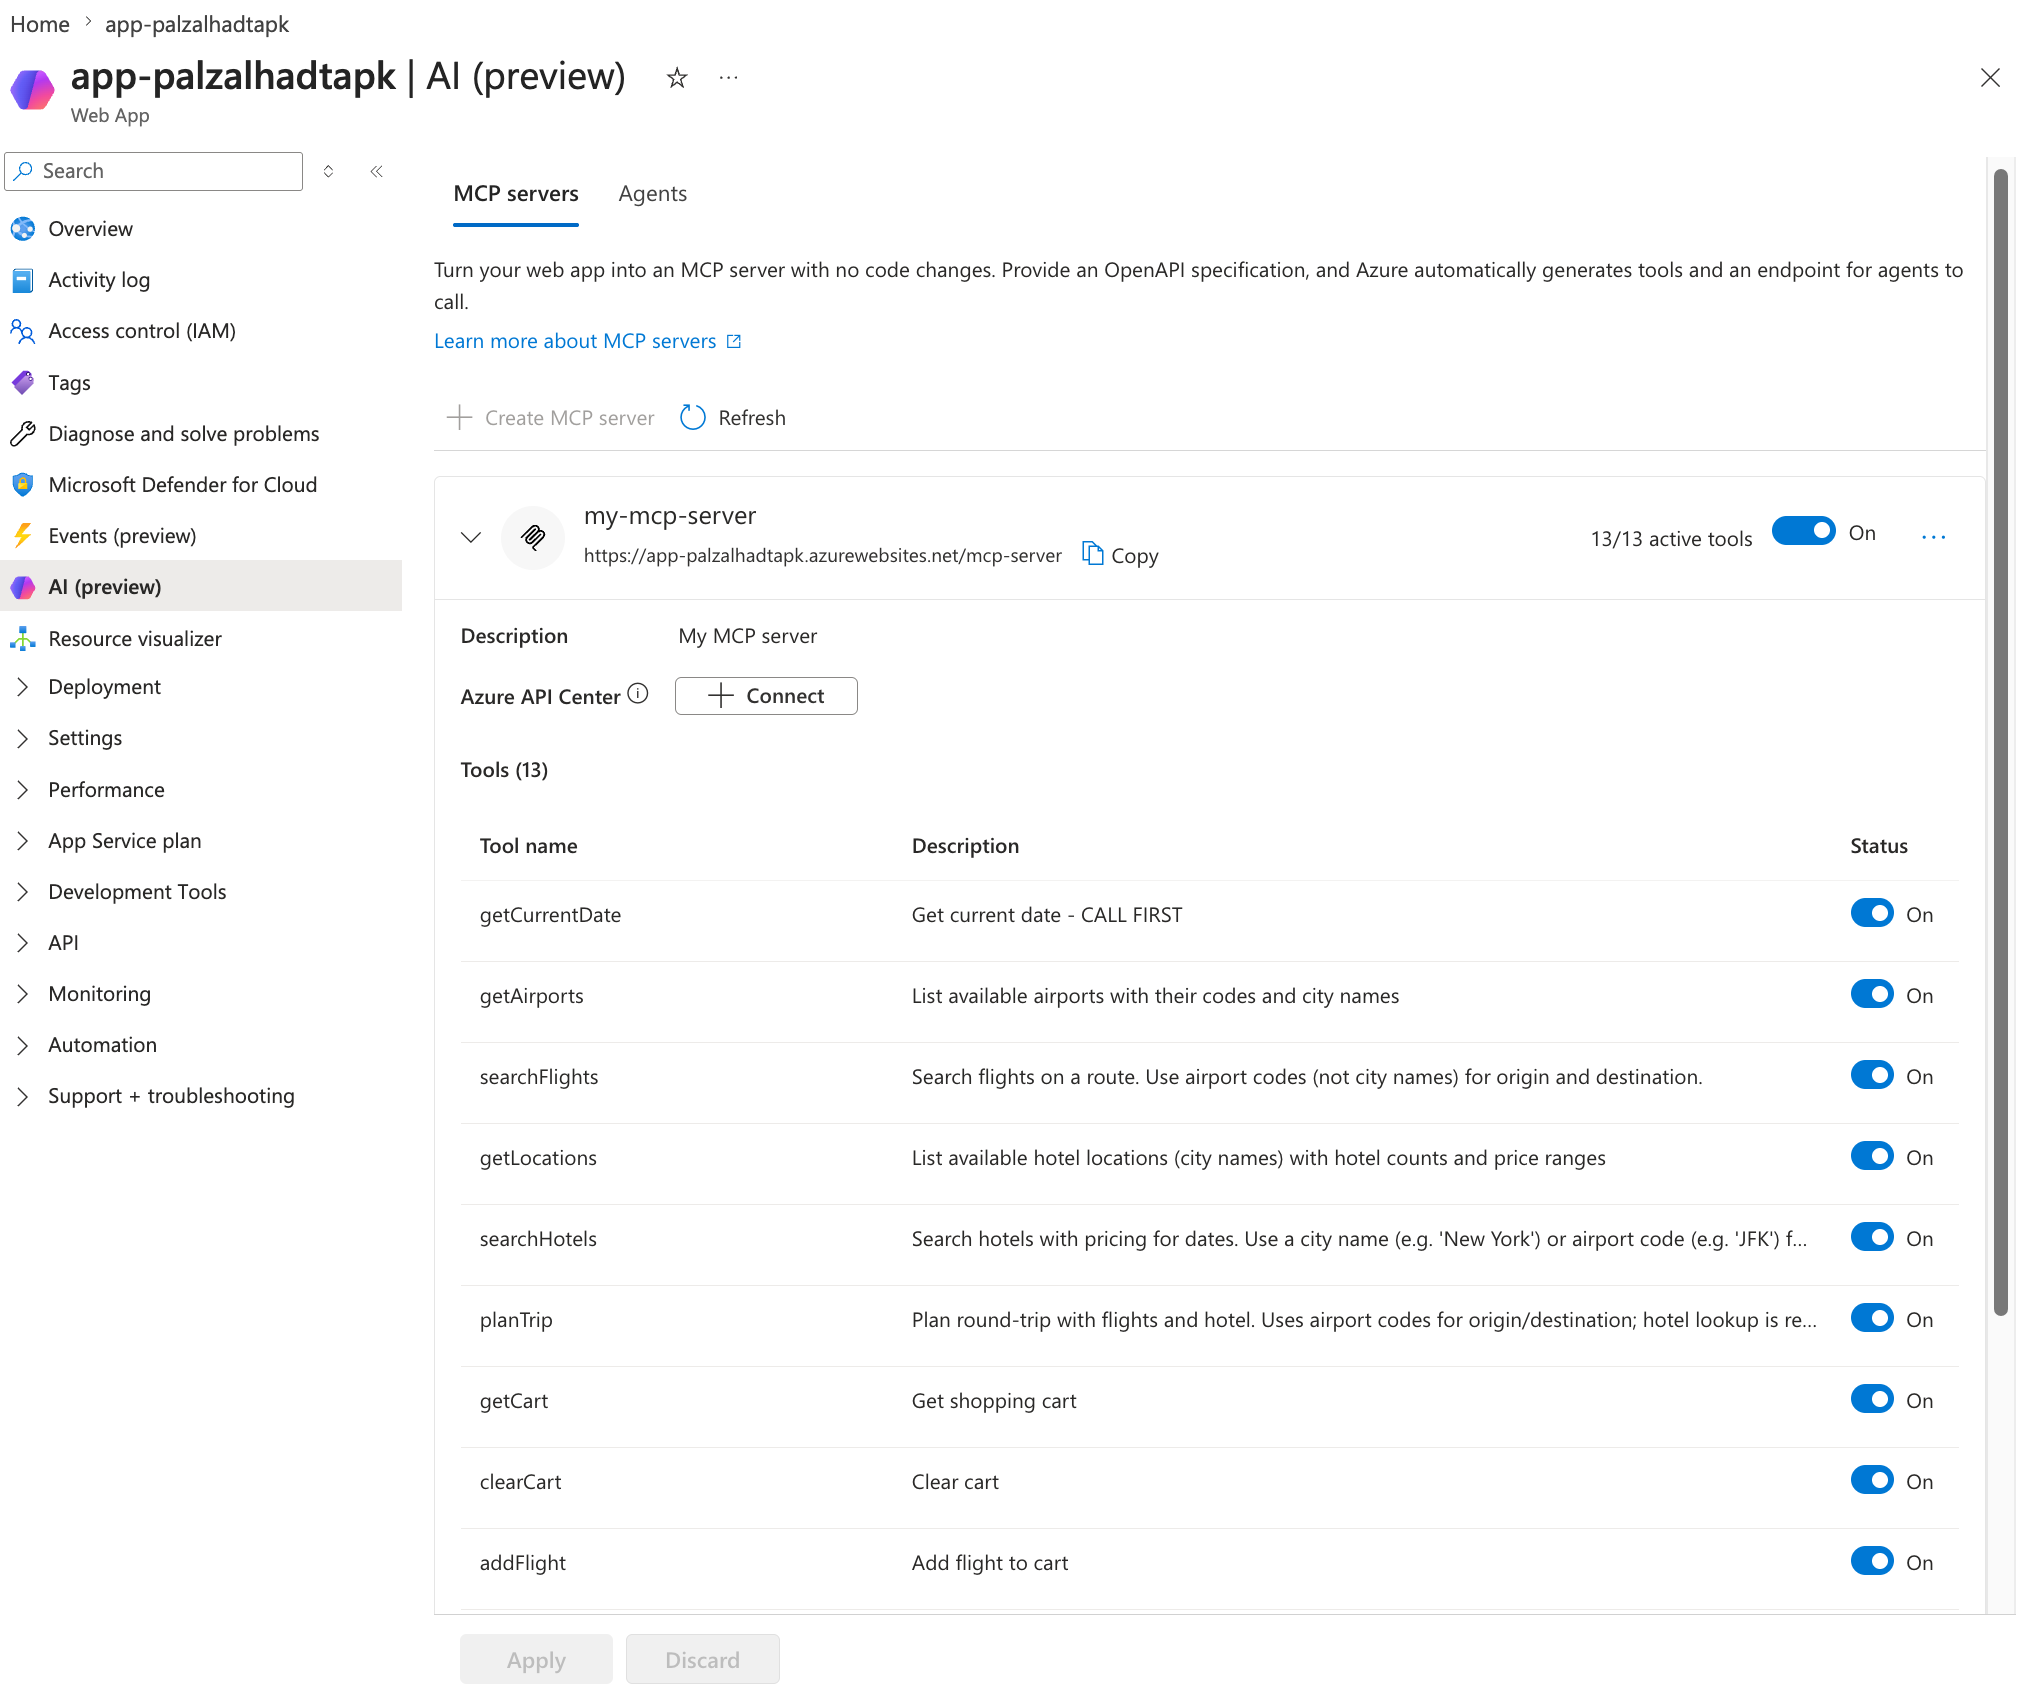Click app-palzalhadtapk breadcrumb link
The image size is (2024, 1696).
197,24
